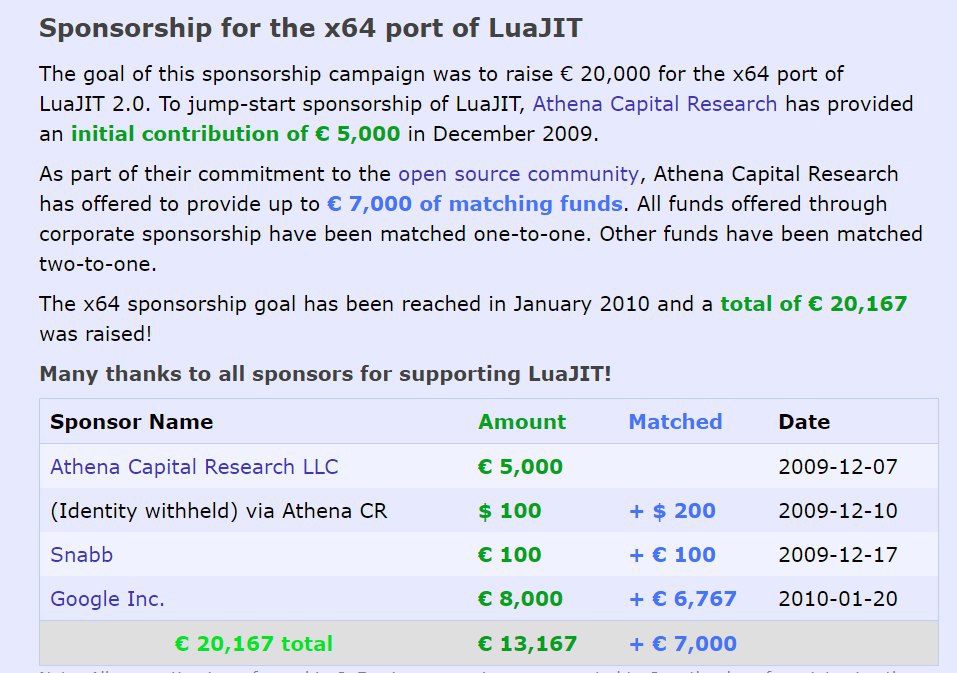Click Google's € 8,000 amount cell
957x673 pixels.
click(x=520, y=599)
